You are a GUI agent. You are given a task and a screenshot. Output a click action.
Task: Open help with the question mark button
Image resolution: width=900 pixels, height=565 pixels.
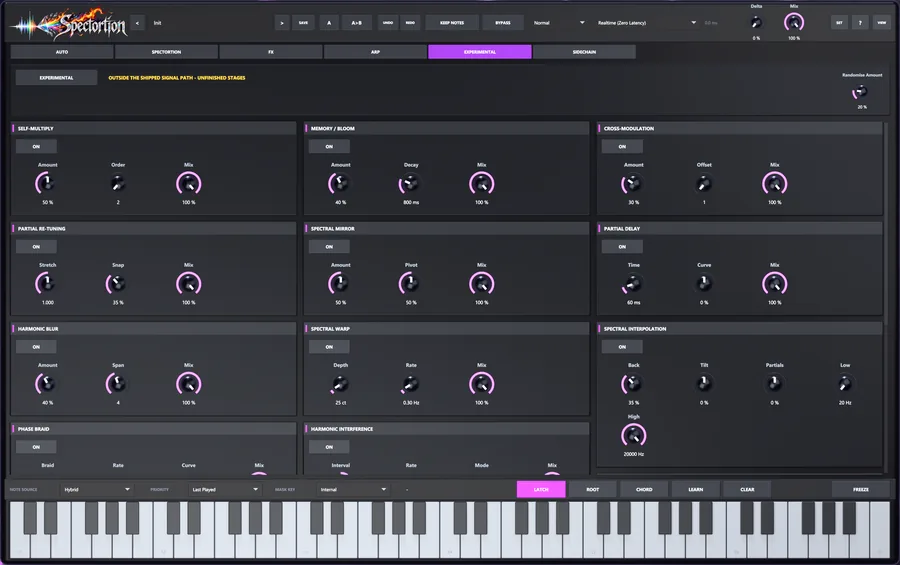(x=860, y=23)
